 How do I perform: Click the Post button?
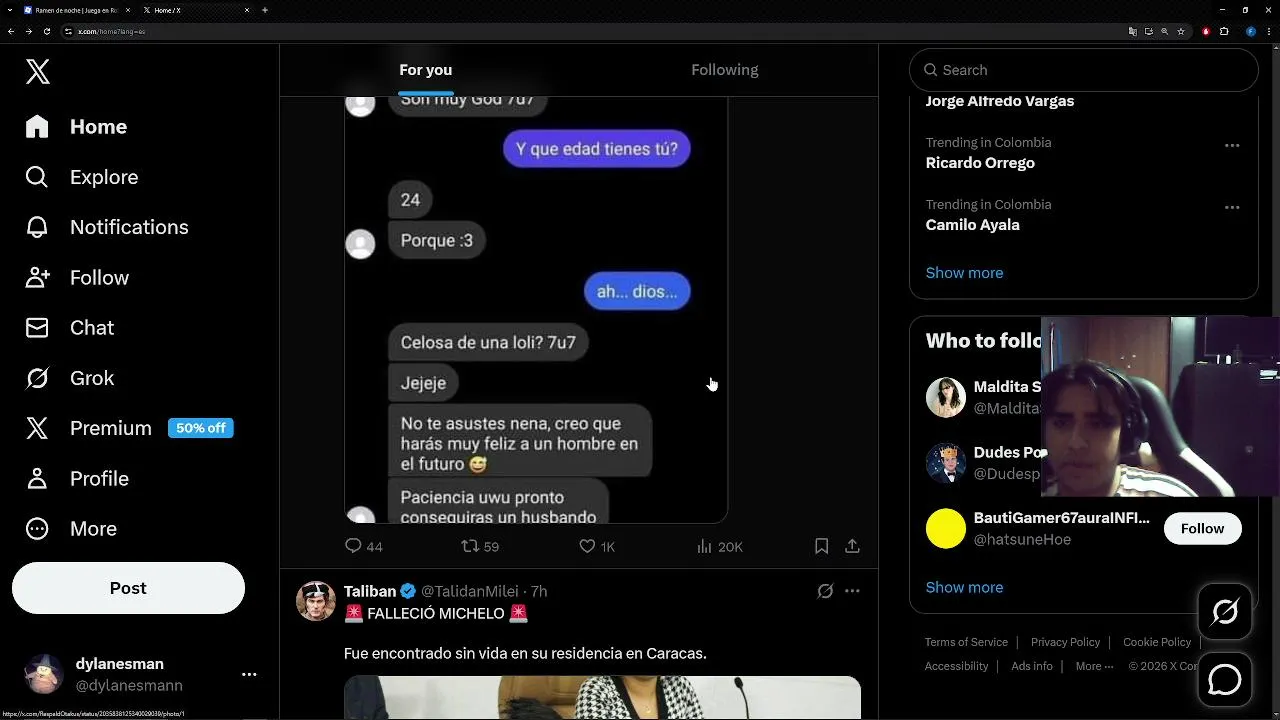point(128,588)
